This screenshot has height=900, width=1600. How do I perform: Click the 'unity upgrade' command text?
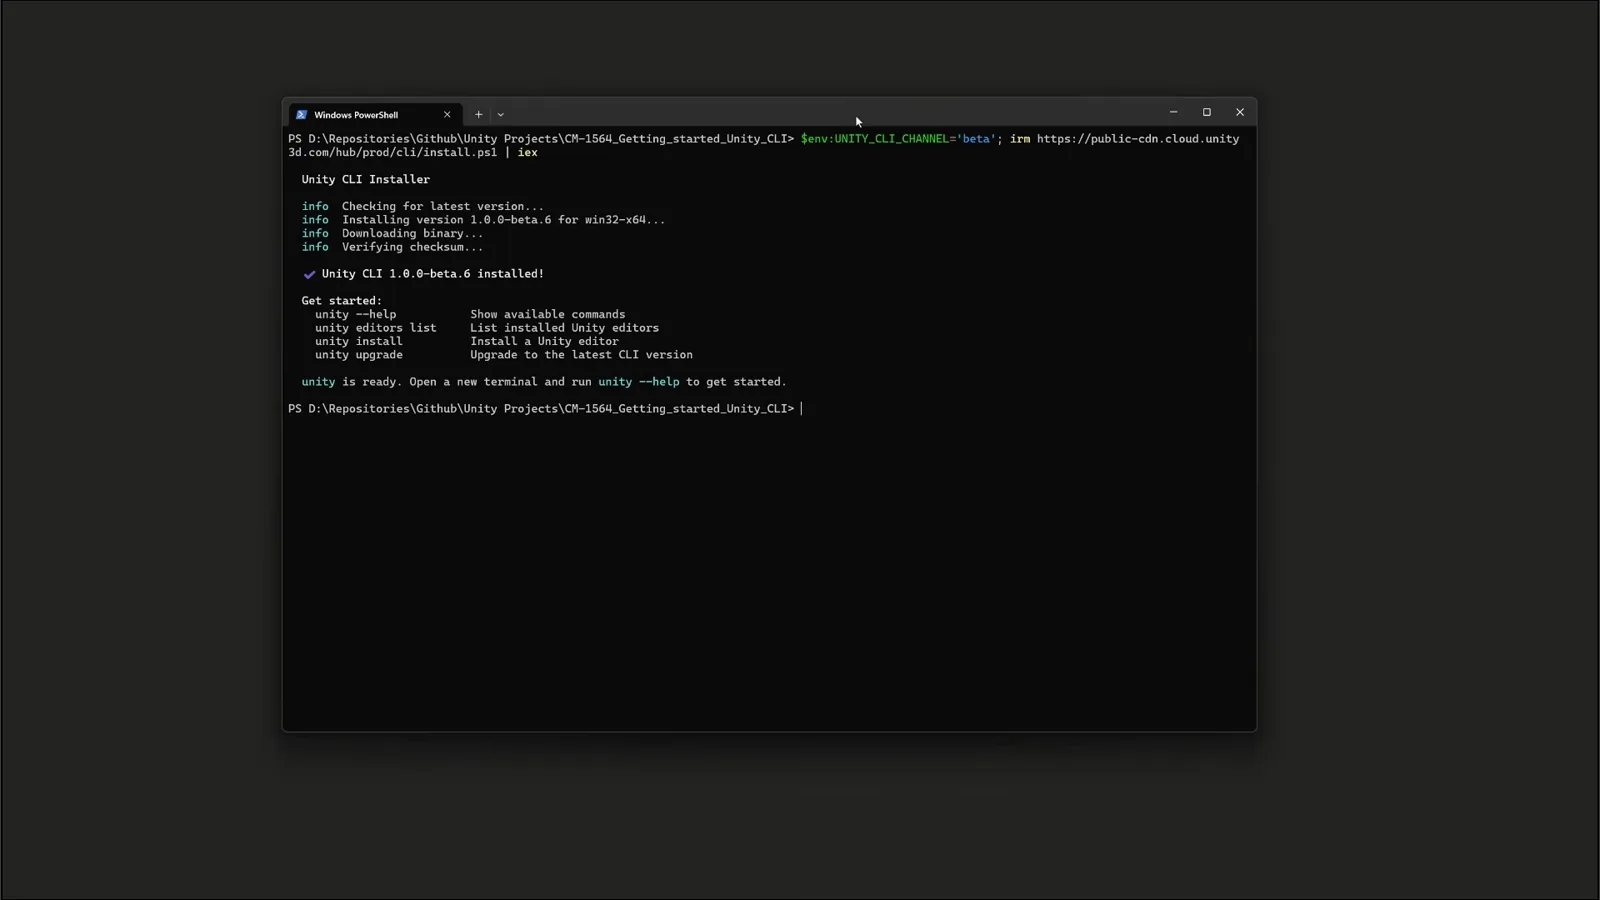click(x=359, y=355)
